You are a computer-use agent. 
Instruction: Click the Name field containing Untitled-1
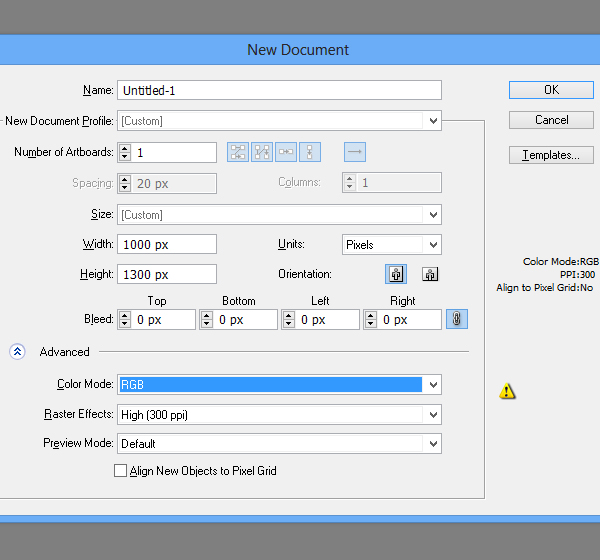pyautogui.click(x=279, y=90)
